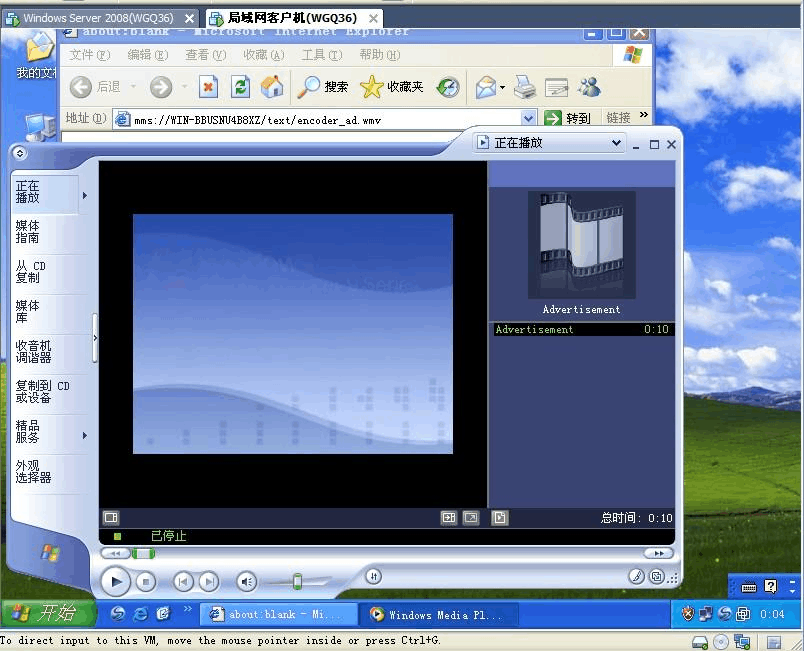Open the IE History icon
804x651 pixels.
448,87
